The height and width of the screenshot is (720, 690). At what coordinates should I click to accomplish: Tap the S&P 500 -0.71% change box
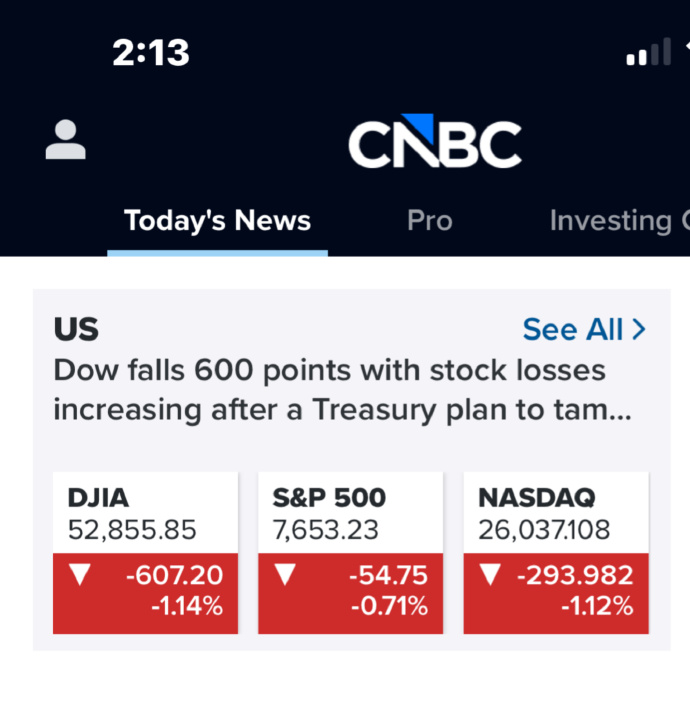click(x=351, y=594)
